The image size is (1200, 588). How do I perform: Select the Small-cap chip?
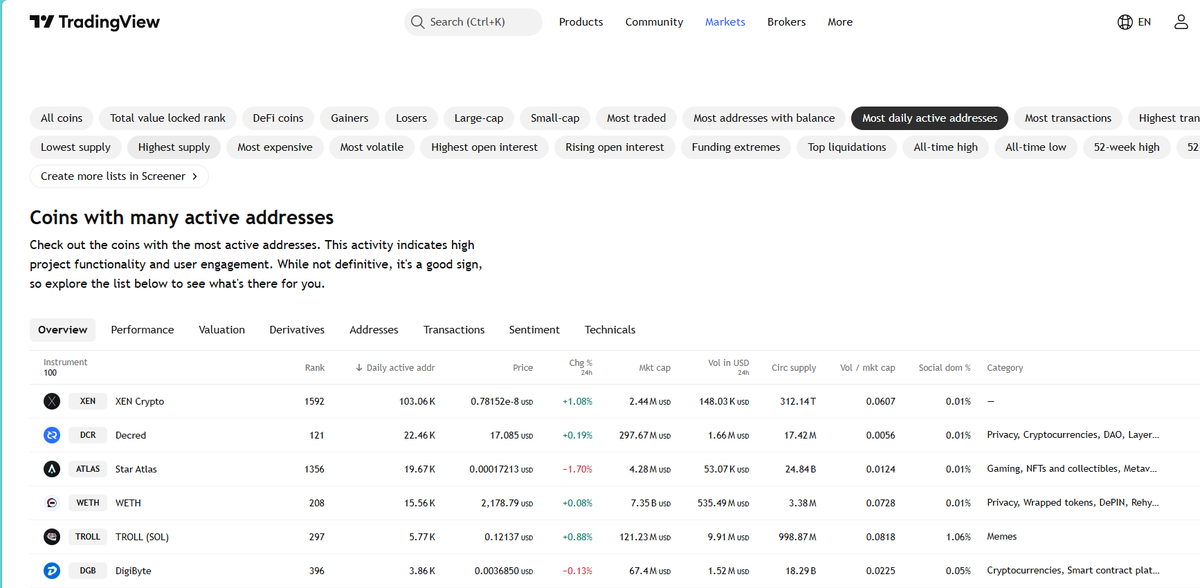click(555, 118)
